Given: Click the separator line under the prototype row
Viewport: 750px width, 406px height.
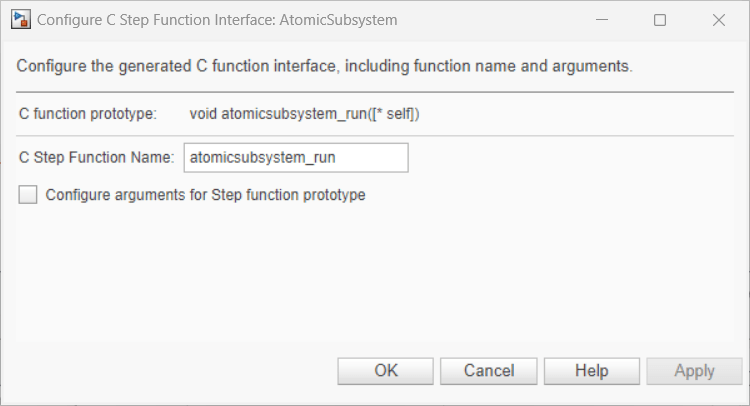Looking at the screenshot, I should coord(375,135).
